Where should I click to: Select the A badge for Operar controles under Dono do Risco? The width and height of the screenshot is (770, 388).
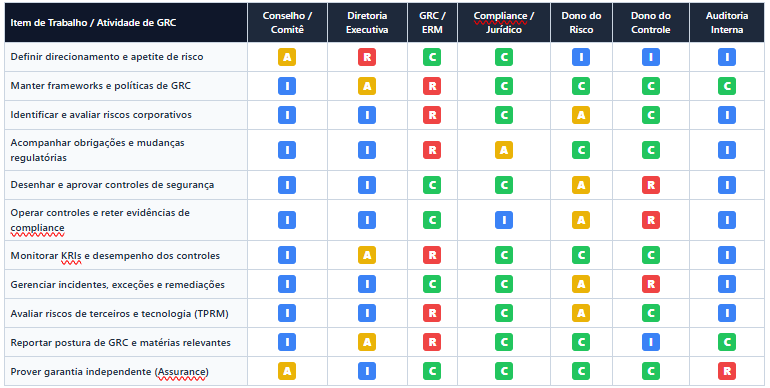pyautogui.click(x=581, y=220)
